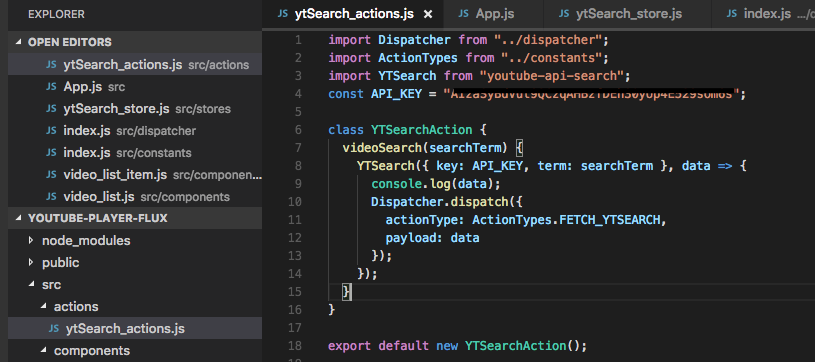Collapse the YOUTUBE-PLAYER-FLUX section
This screenshot has height=362, width=815.
pyautogui.click(x=19, y=218)
